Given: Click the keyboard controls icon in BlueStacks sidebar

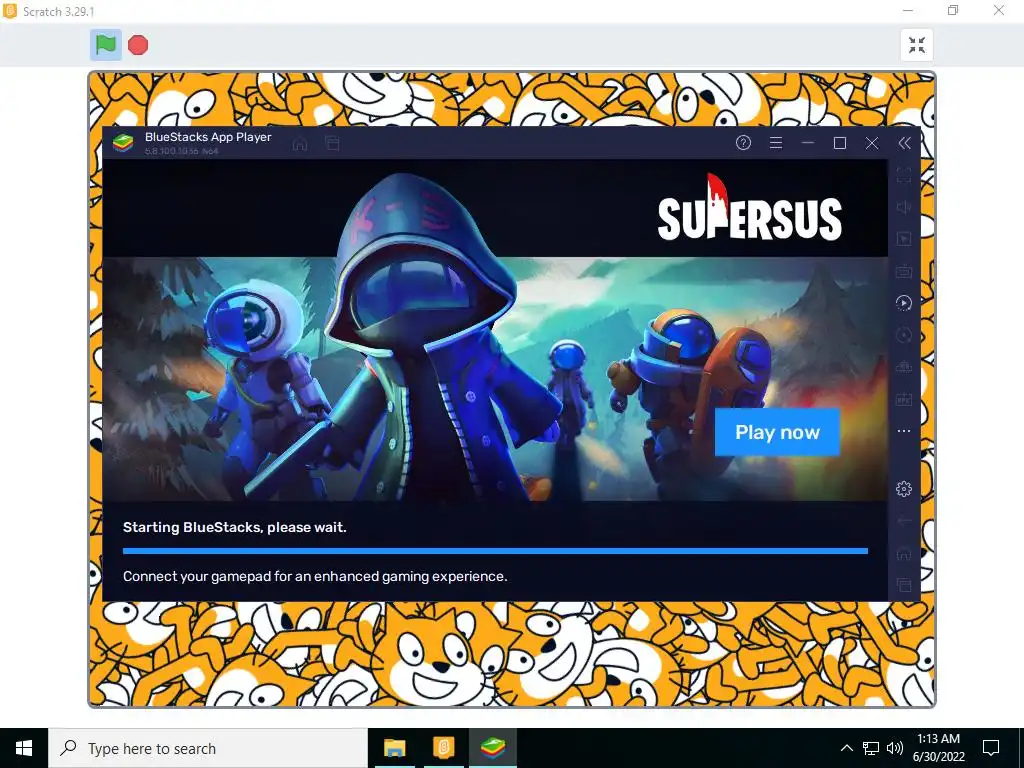Looking at the screenshot, I should (904, 270).
